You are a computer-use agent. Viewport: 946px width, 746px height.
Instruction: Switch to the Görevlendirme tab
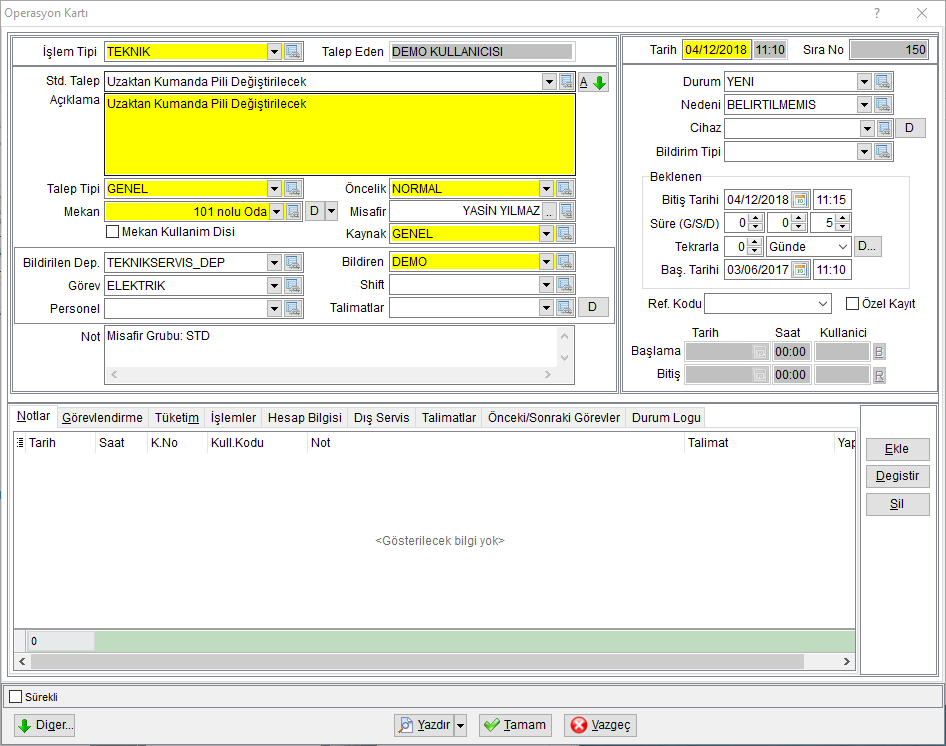[103, 418]
